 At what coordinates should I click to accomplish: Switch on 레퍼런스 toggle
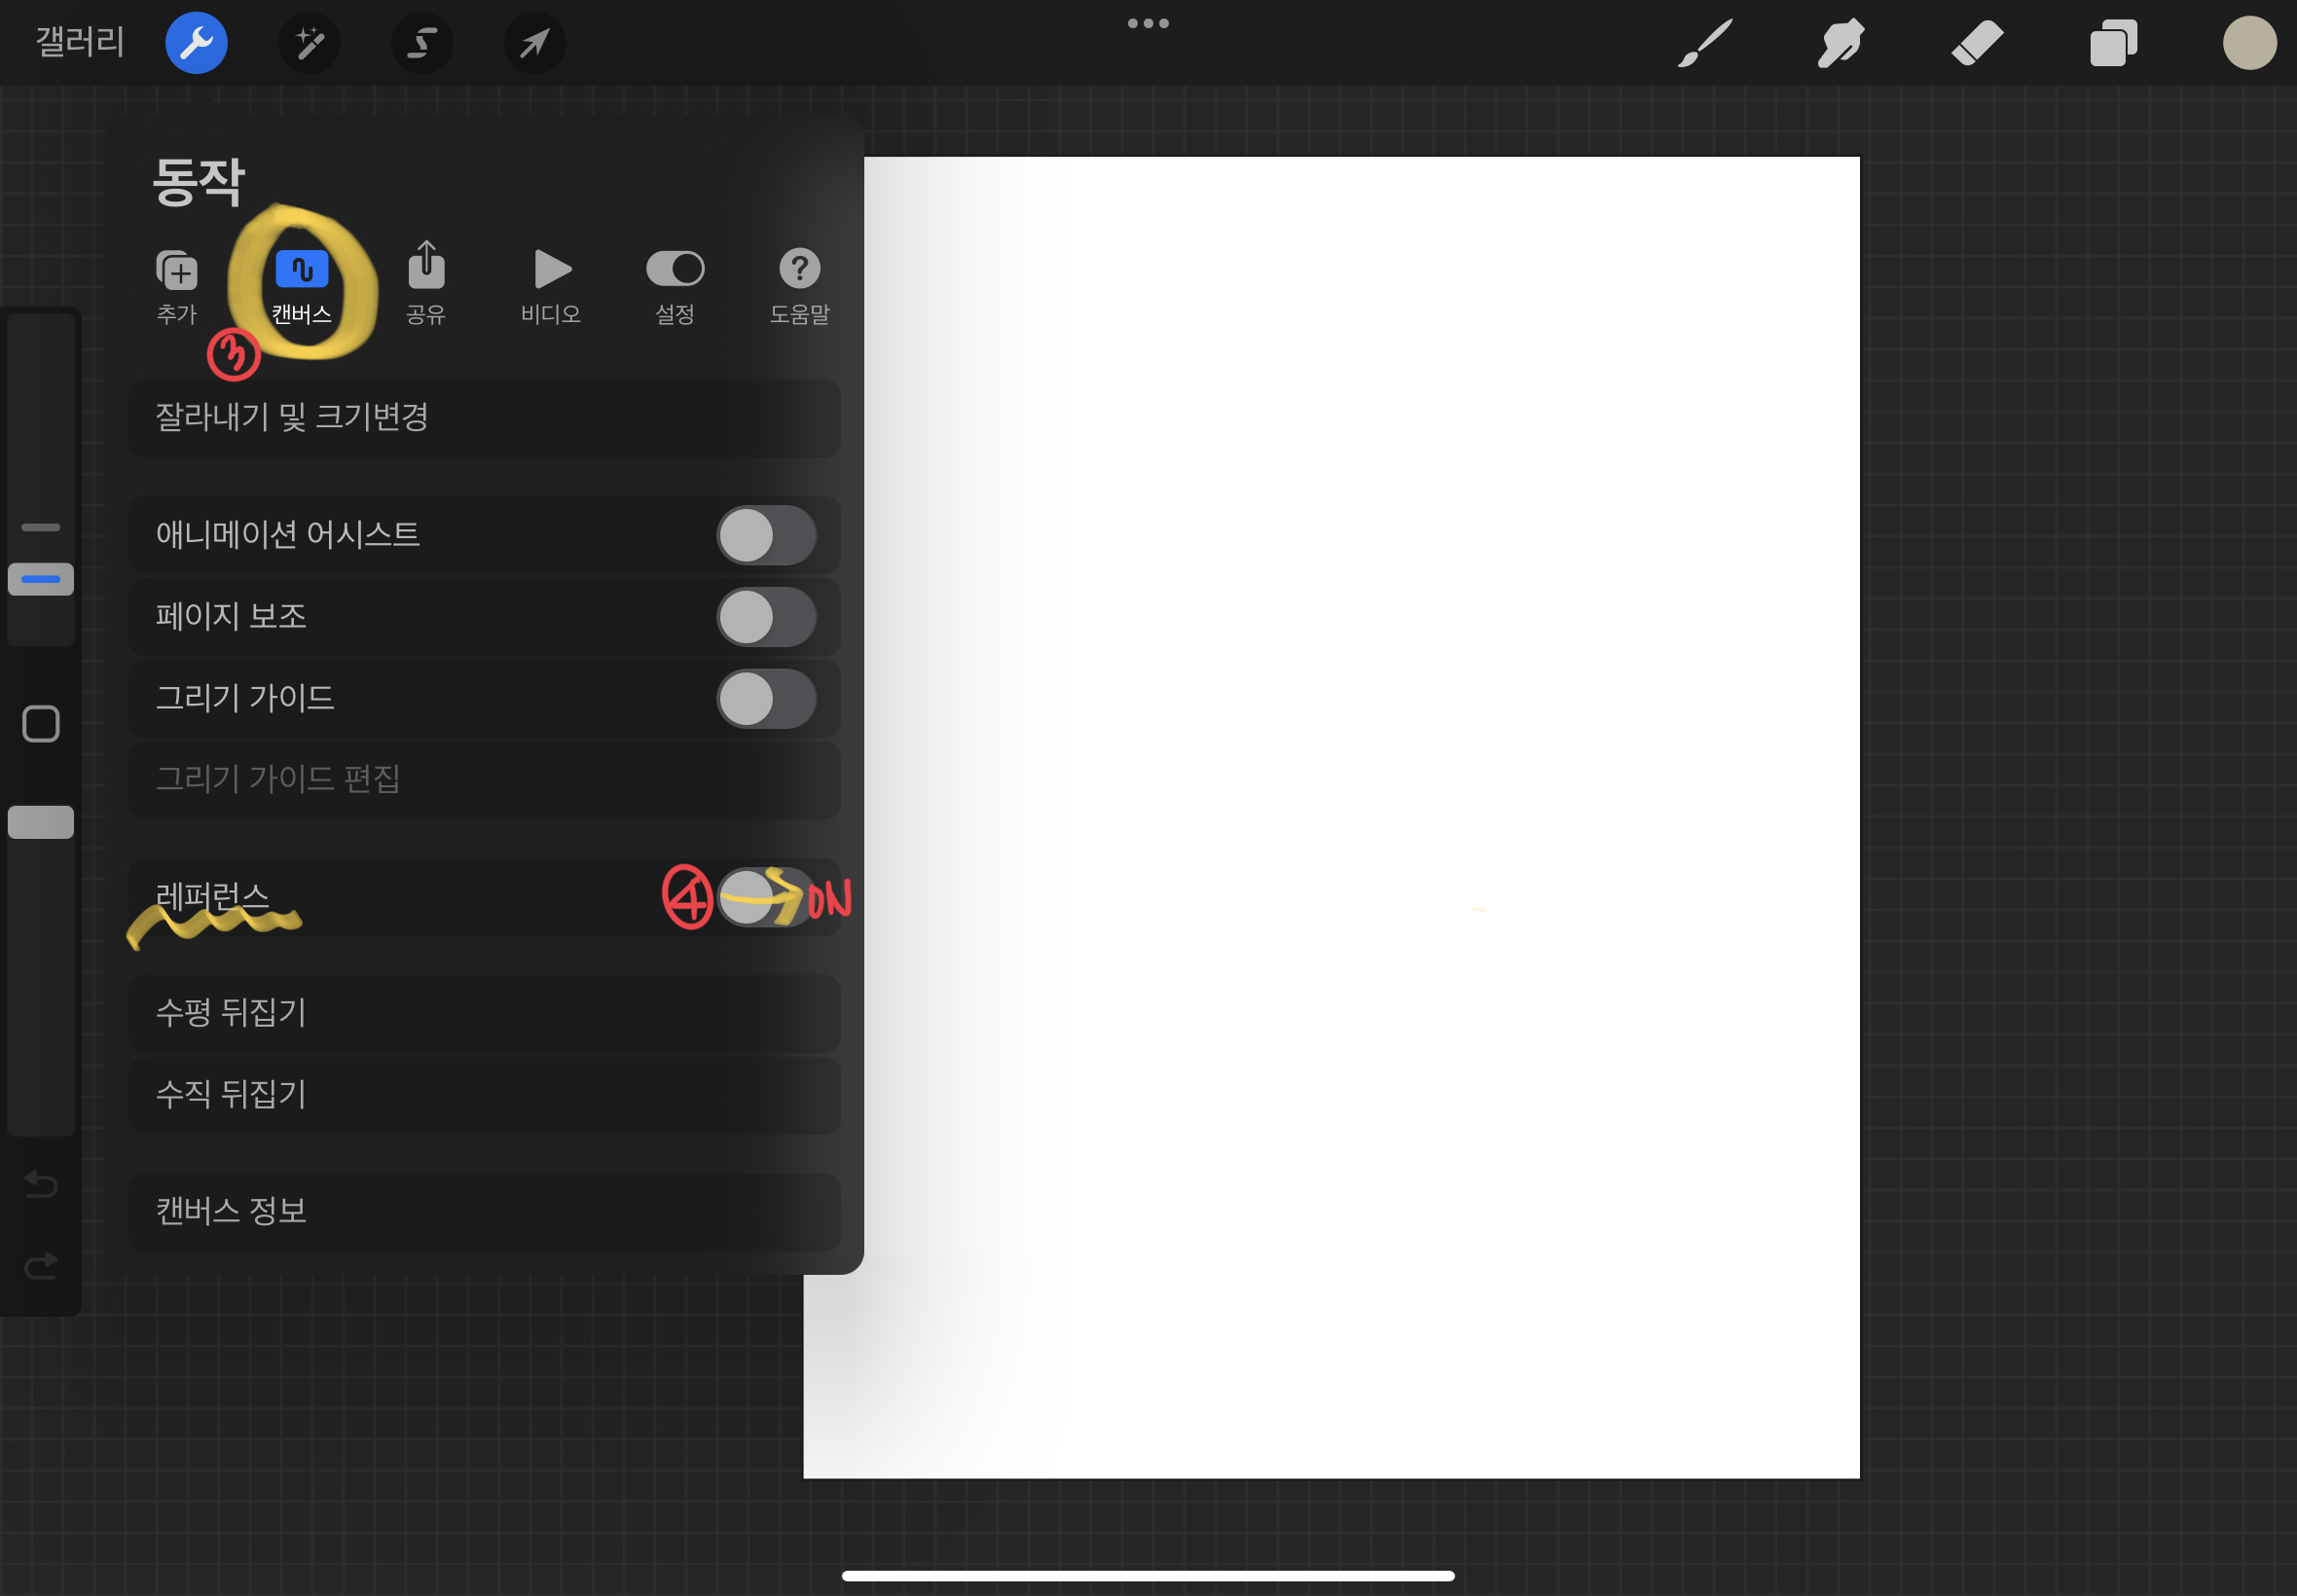(x=766, y=897)
